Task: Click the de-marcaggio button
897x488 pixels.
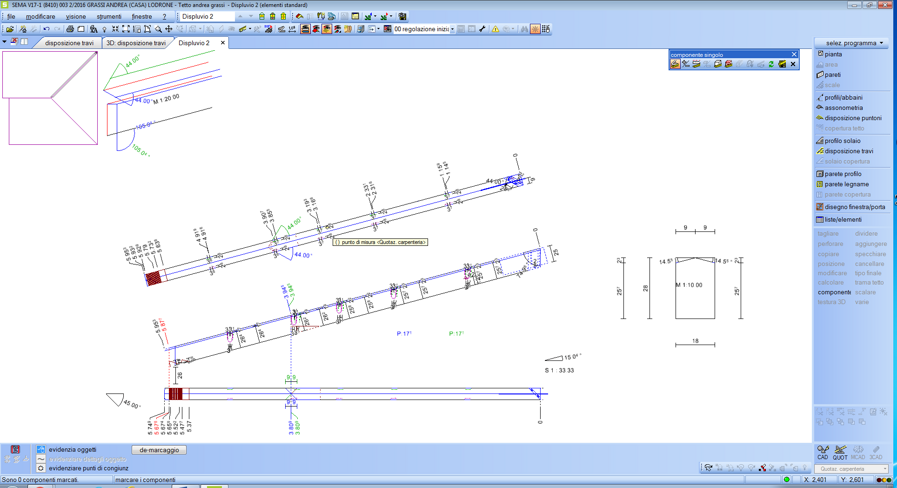Action: tap(159, 450)
